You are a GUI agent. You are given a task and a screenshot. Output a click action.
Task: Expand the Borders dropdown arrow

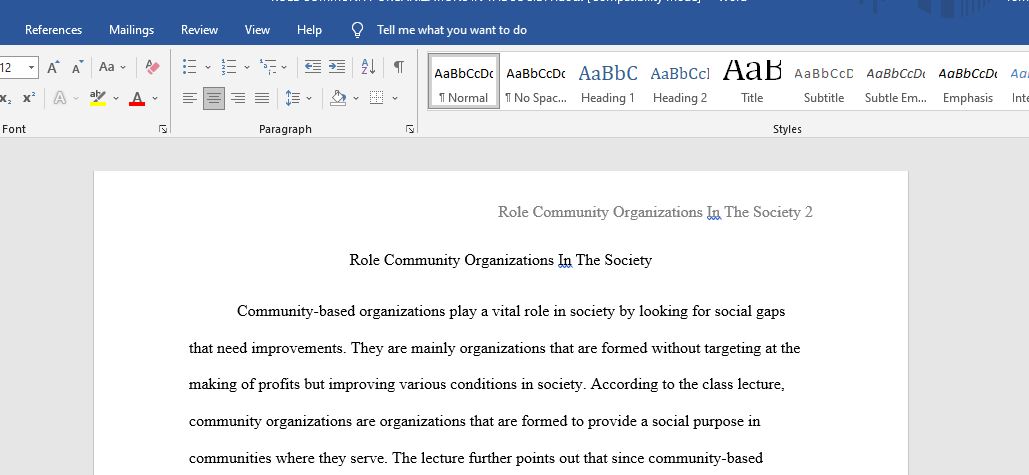[395, 98]
